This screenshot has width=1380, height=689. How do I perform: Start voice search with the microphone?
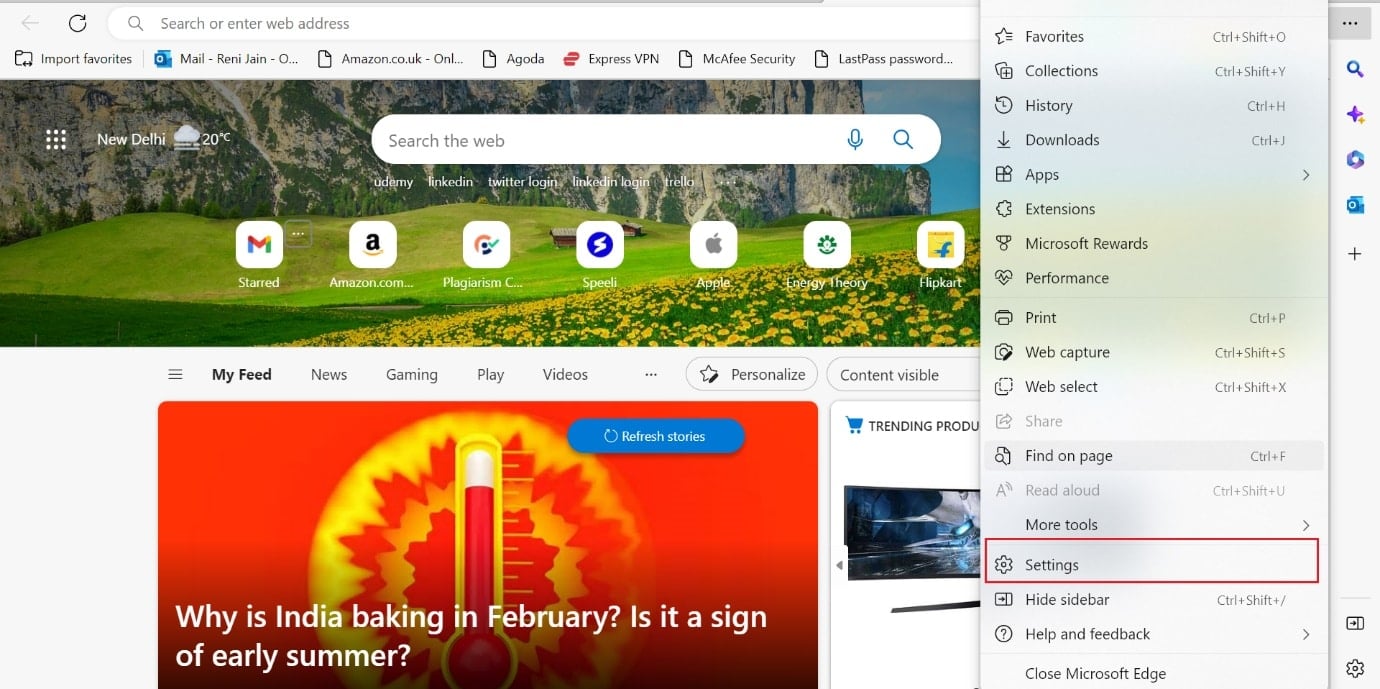click(x=855, y=140)
